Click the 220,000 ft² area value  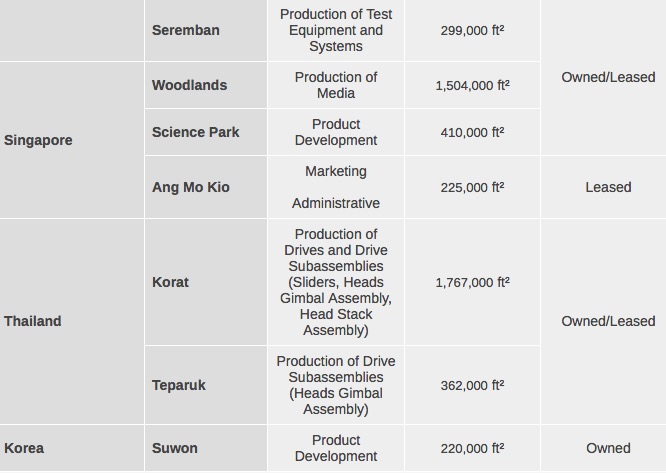(x=472, y=448)
